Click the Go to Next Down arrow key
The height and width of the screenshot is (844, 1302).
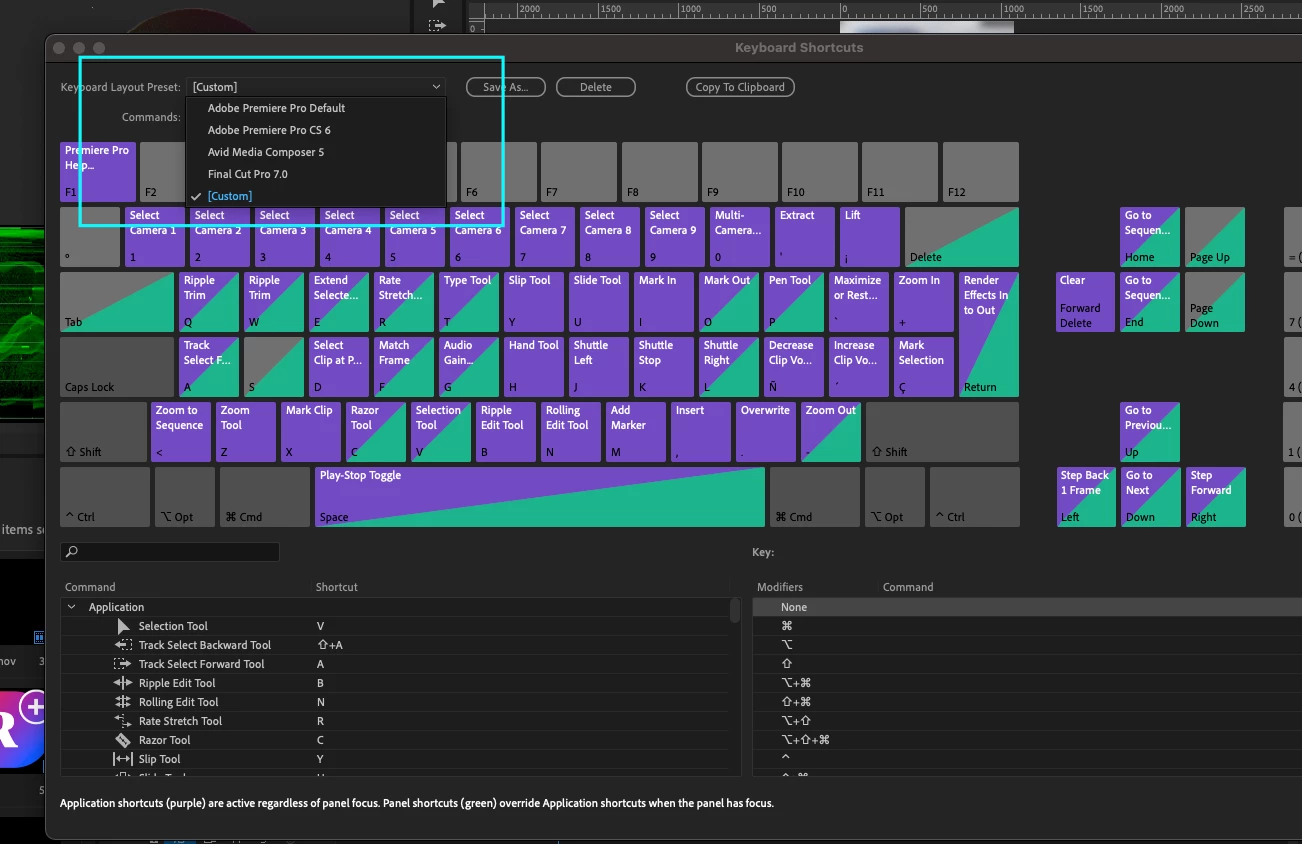1150,497
